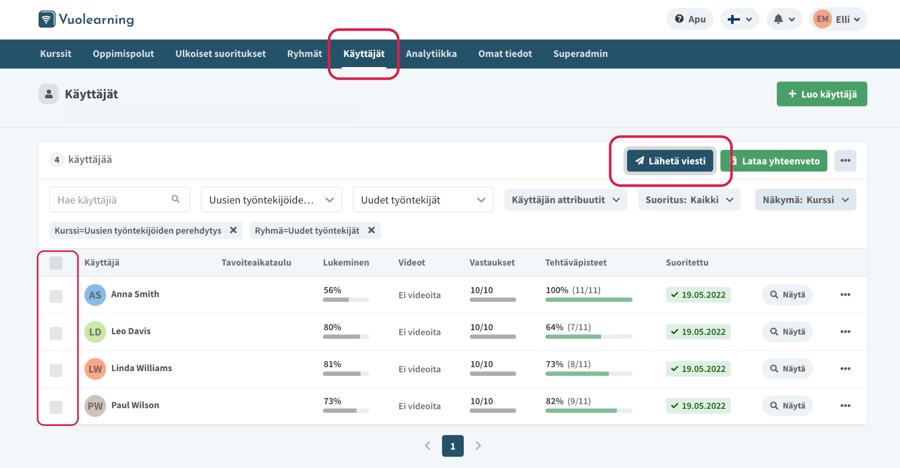The image size is (900, 468).
Task: Click the search magnifier in Hae käyttäjää
Action: click(176, 199)
